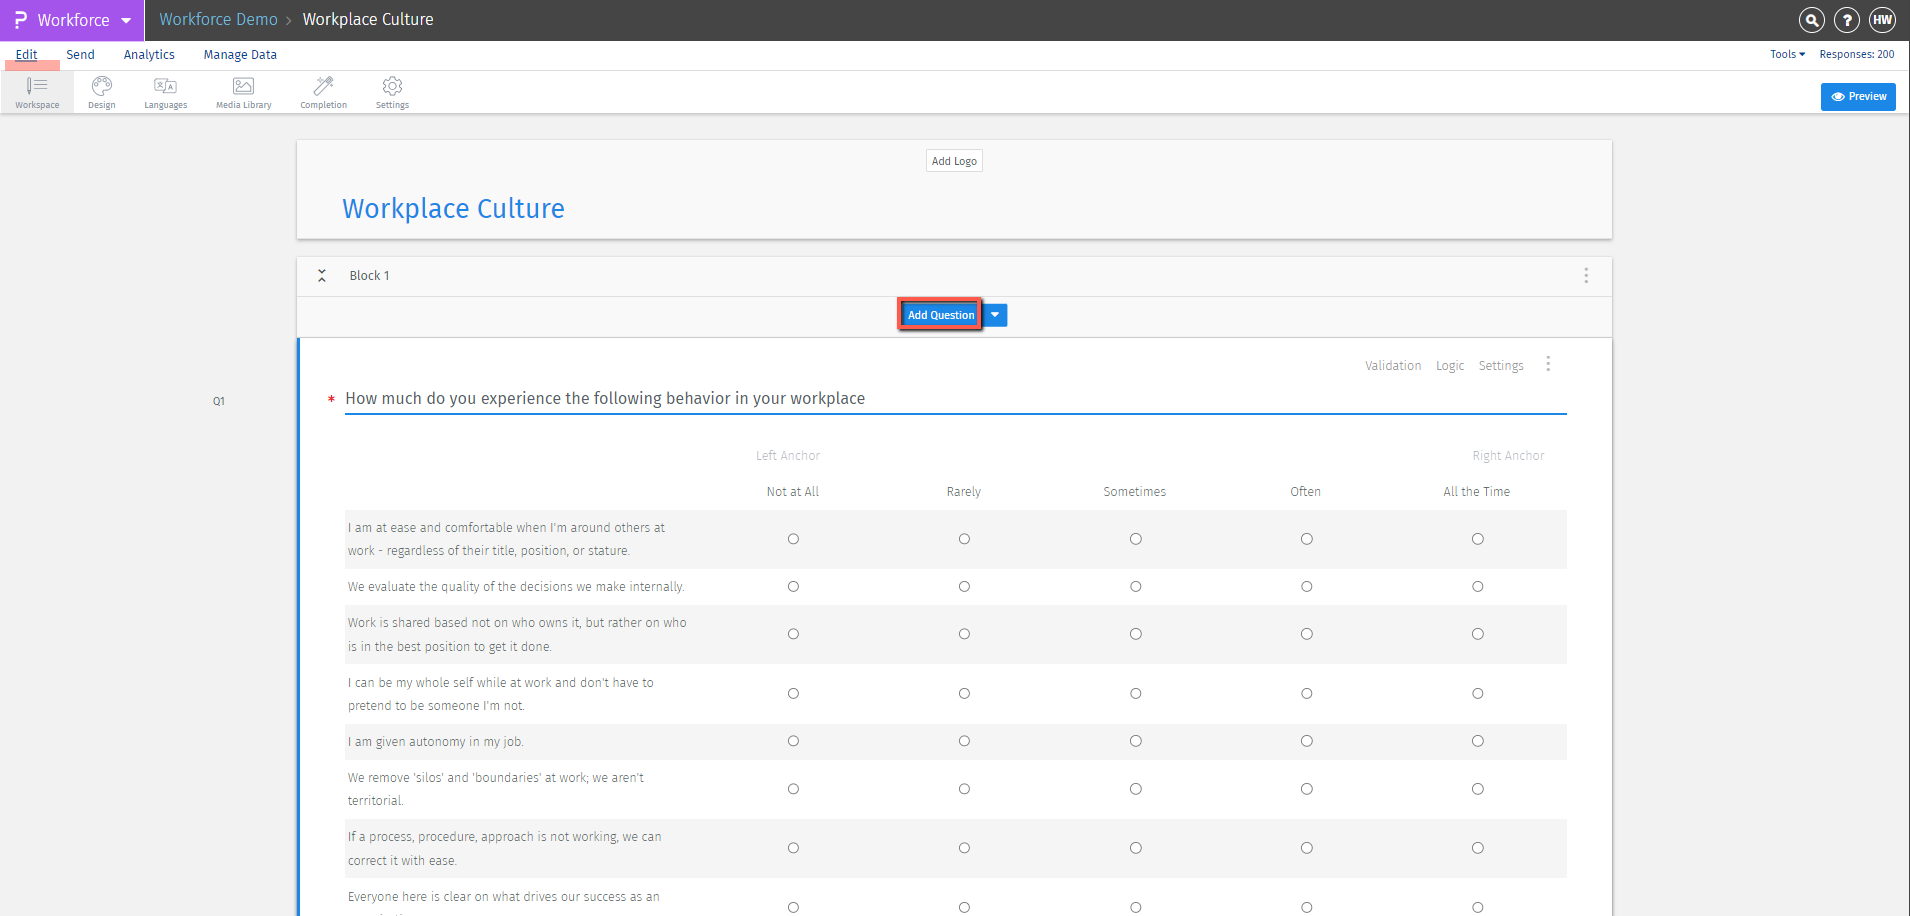Expand the Workforce product dropdown

126,20
